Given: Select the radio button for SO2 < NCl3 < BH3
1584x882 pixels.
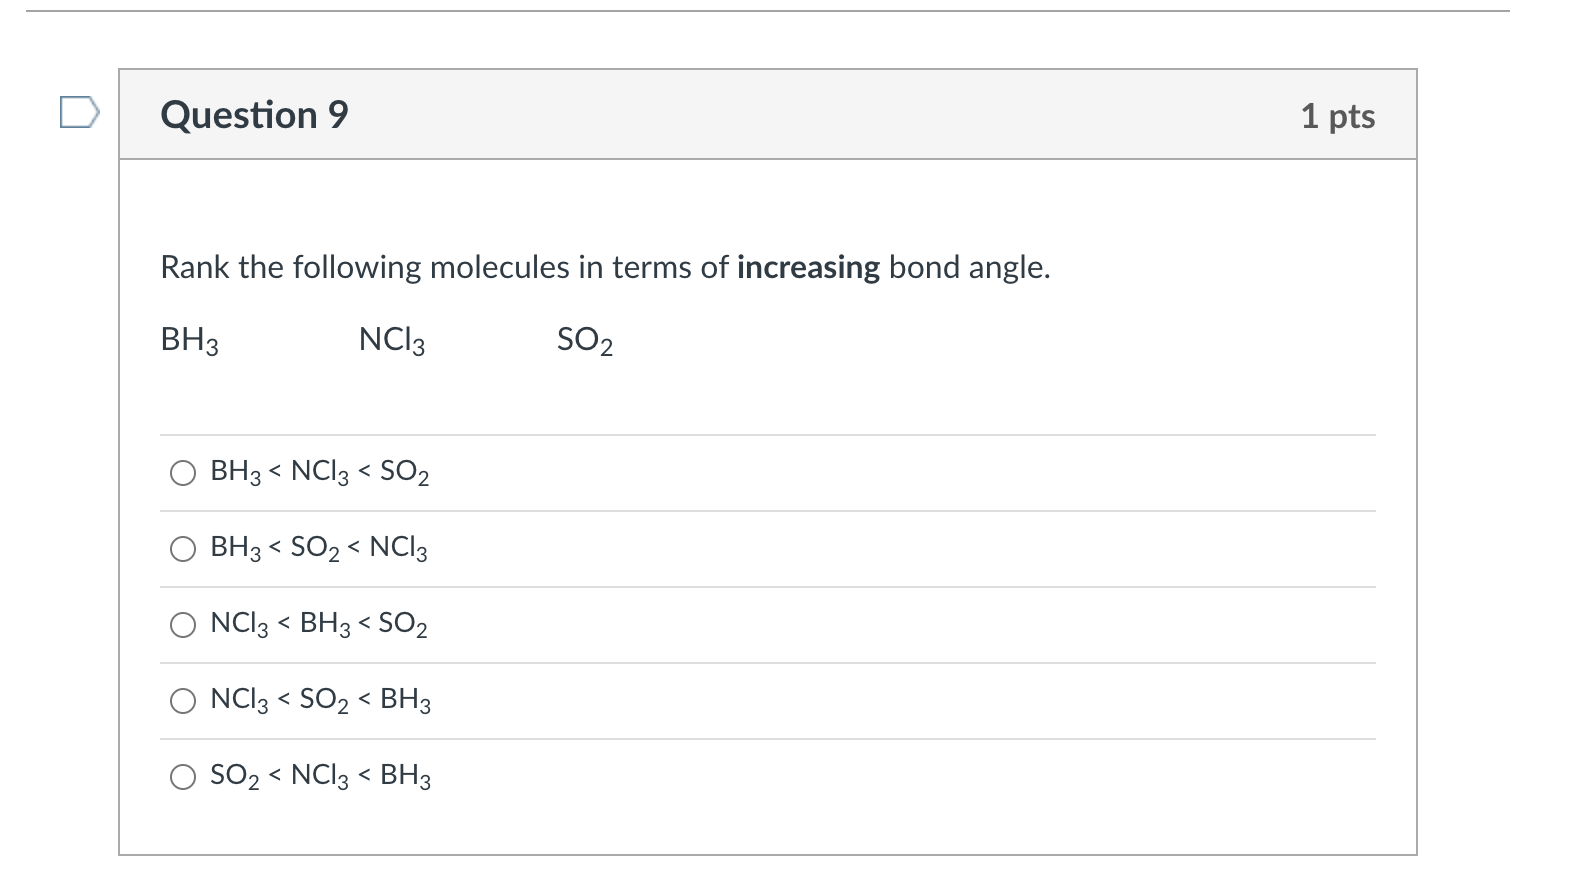Looking at the screenshot, I should [x=183, y=777].
